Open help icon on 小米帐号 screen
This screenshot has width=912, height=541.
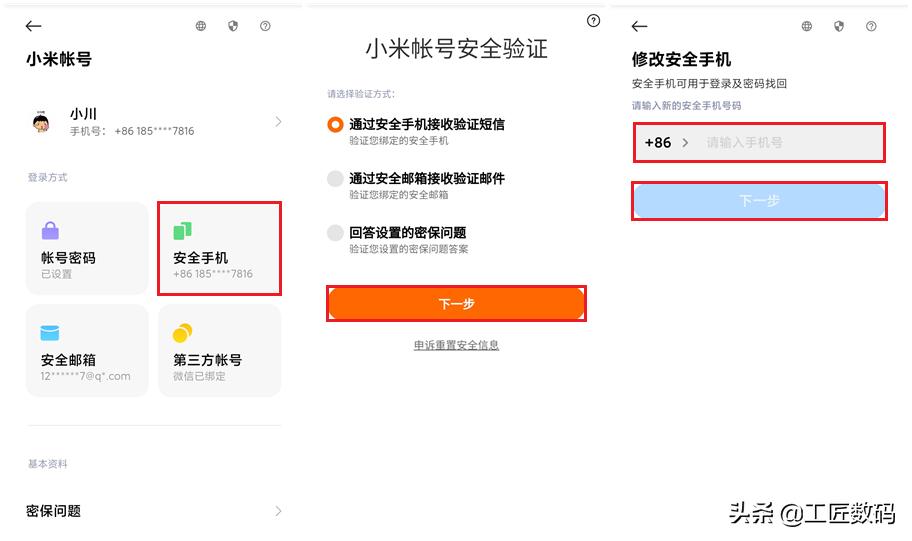[x=265, y=26]
